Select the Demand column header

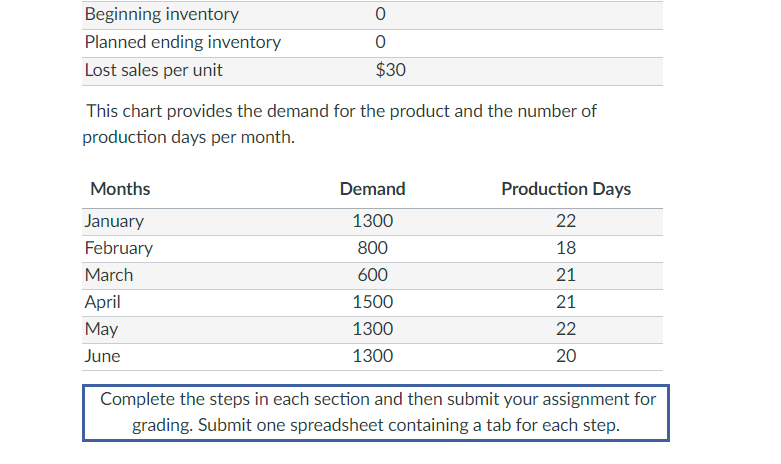coord(372,188)
